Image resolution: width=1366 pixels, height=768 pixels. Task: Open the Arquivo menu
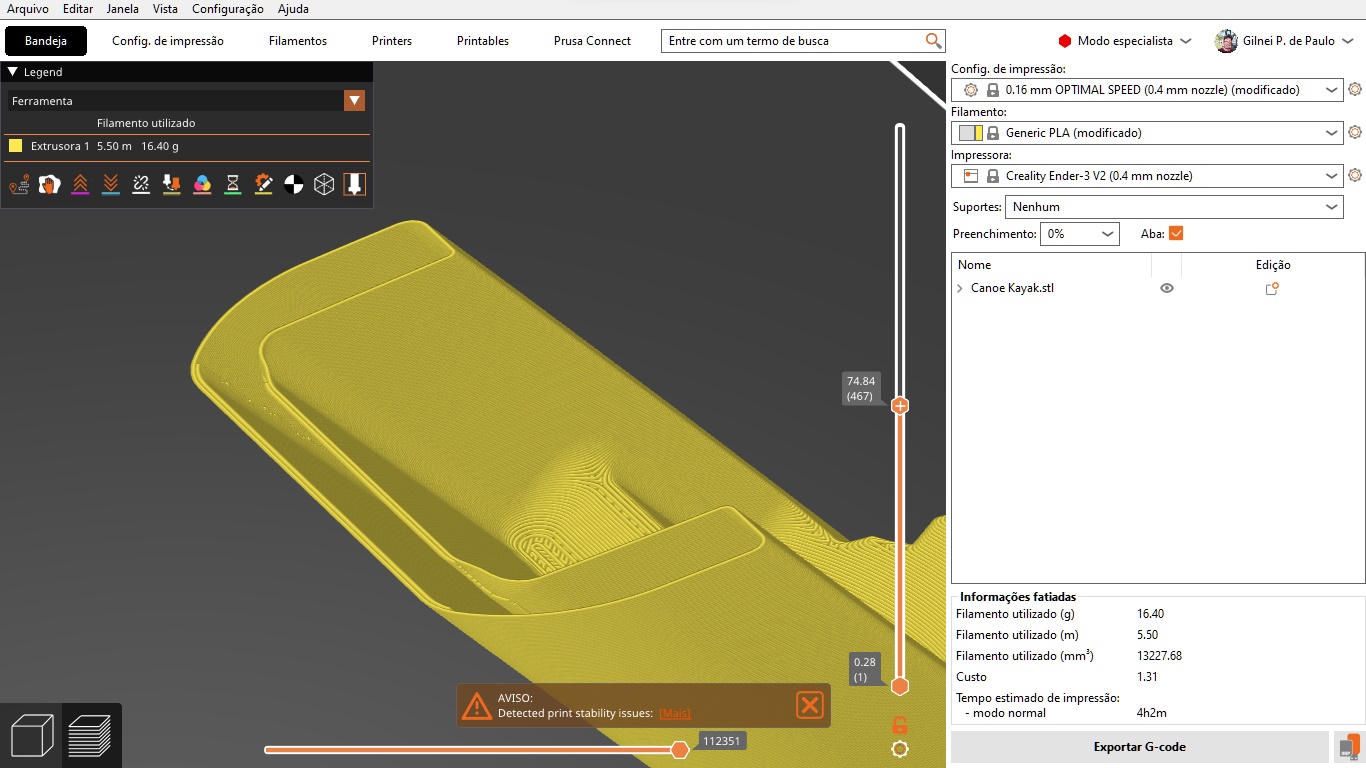[28, 9]
